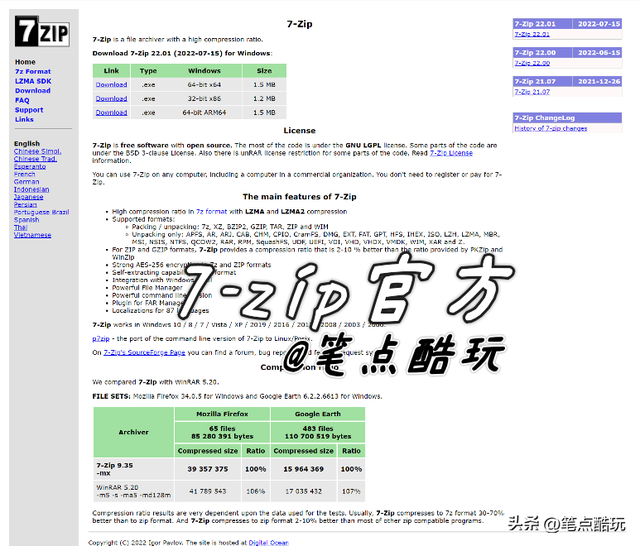Open the 7-Zip License link
The image size is (640, 546).
(451, 153)
